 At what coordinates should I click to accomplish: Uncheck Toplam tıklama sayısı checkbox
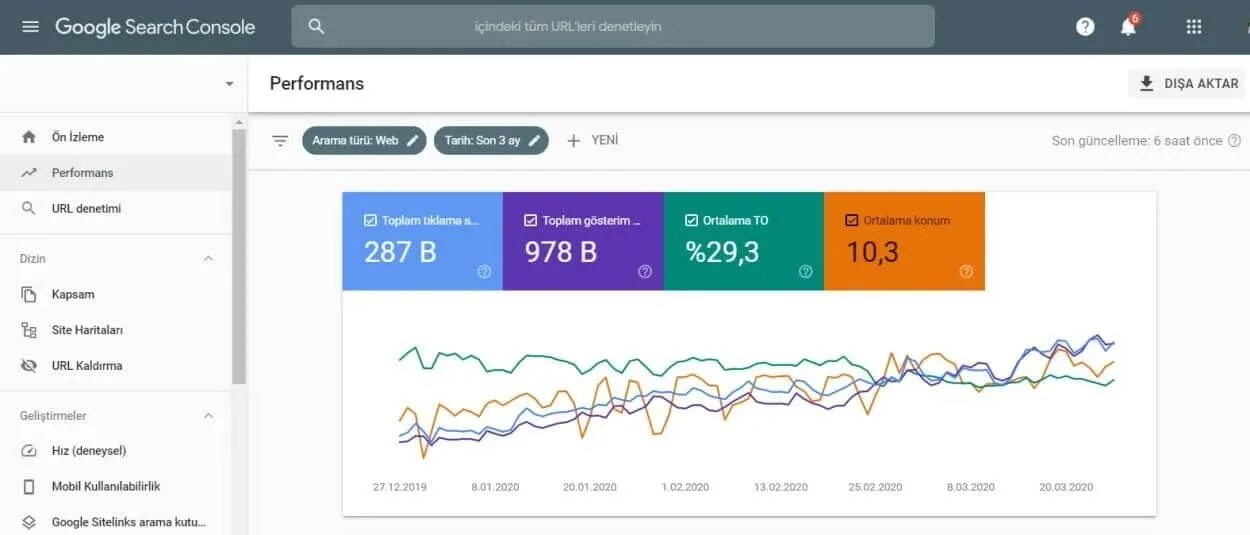point(370,220)
